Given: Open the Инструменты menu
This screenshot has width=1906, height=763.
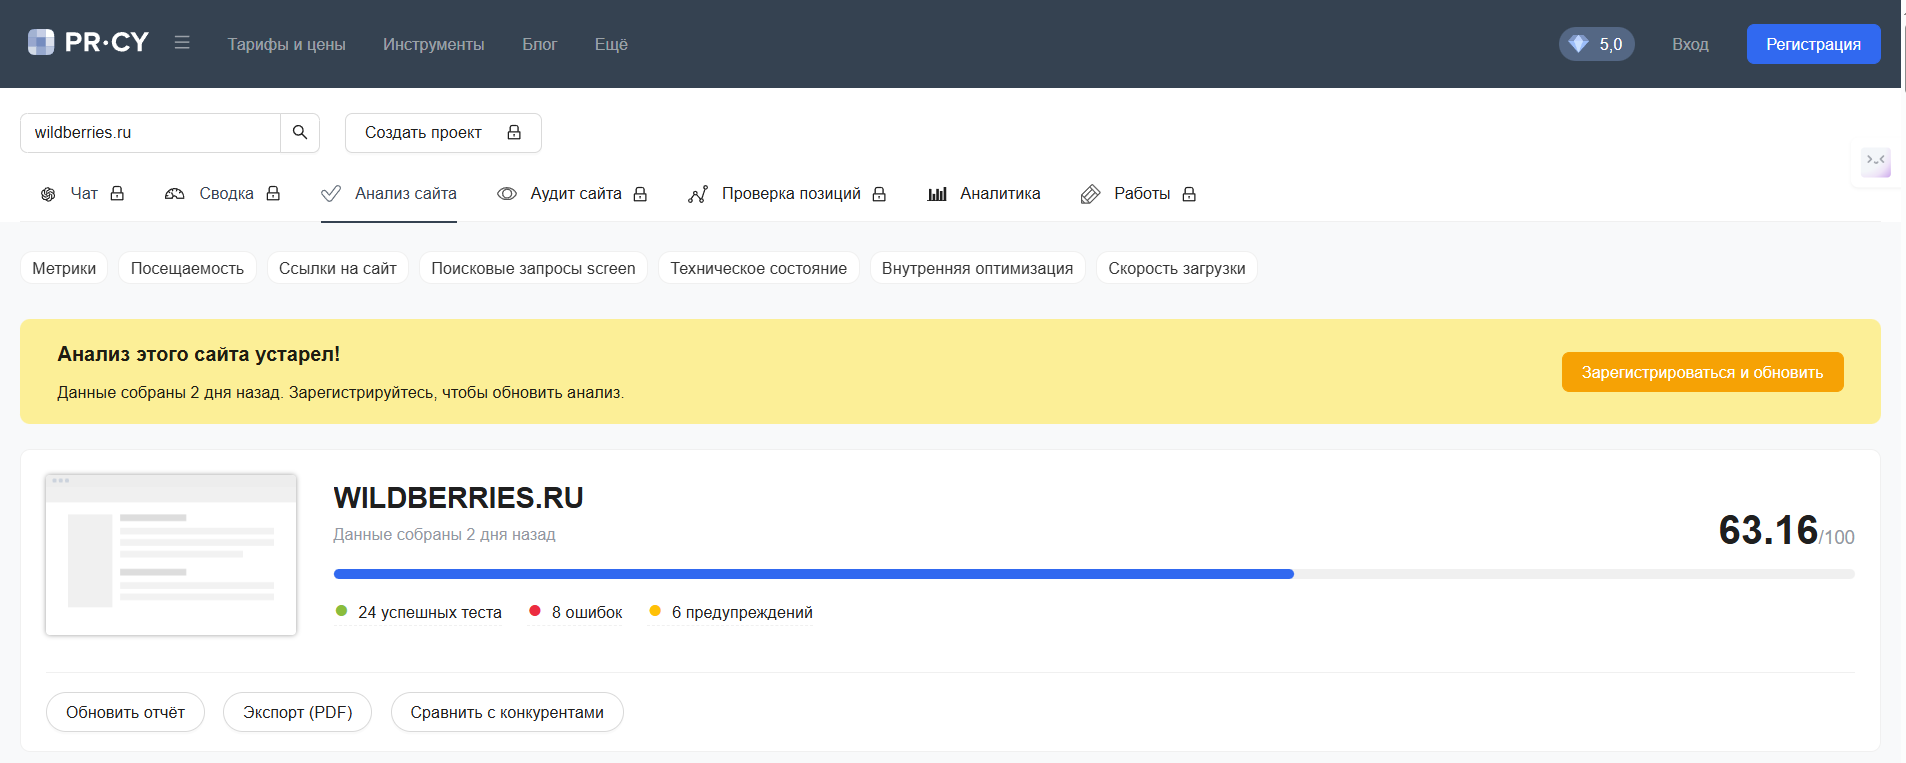Looking at the screenshot, I should (x=433, y=44).
